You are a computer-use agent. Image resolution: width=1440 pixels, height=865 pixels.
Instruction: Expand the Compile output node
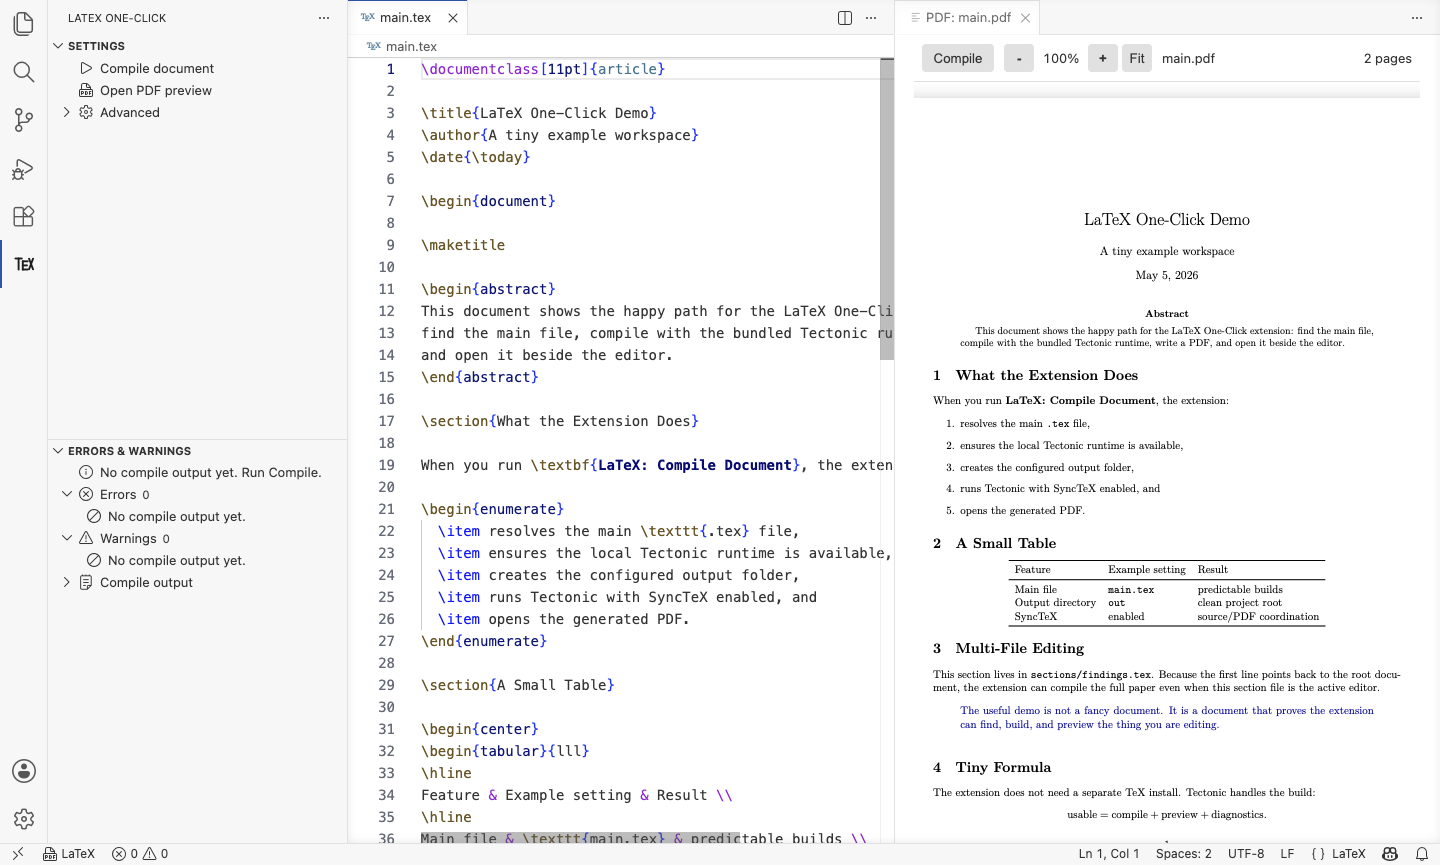coord(67,582)
